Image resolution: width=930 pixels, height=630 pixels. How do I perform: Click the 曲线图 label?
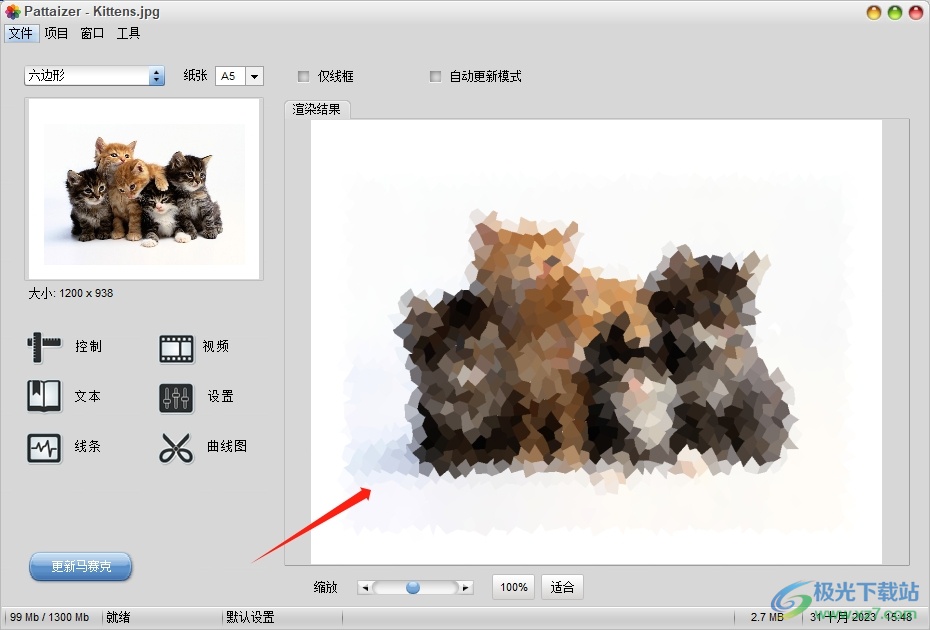click(x=227, y=446)
